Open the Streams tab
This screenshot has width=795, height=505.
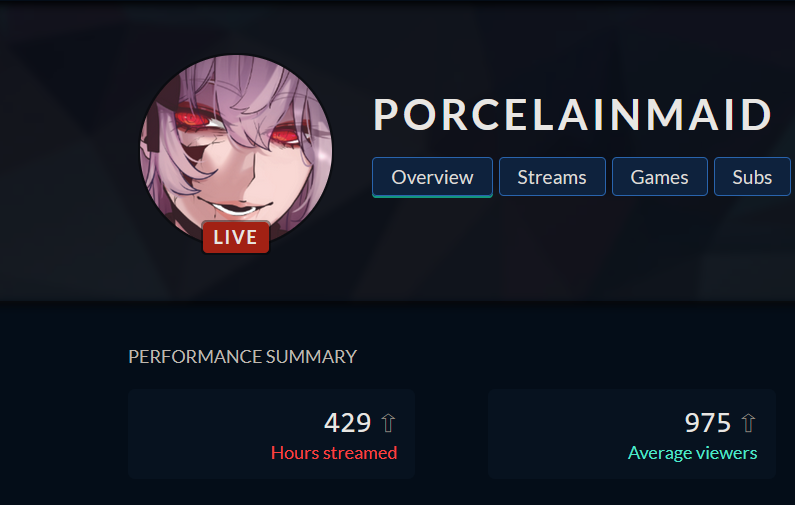[x=552, y=177]
